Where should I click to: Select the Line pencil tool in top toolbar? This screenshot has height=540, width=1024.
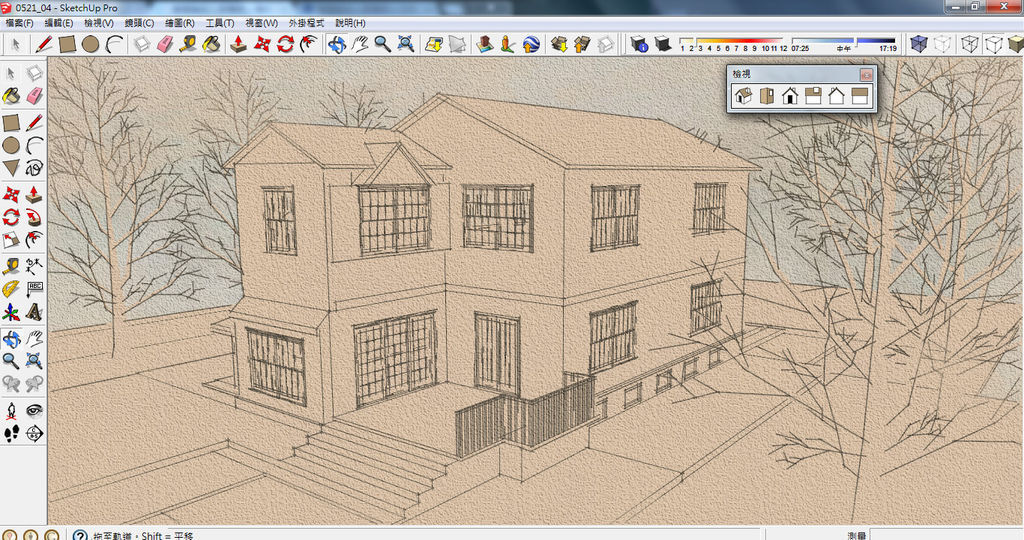(x=44, y=44)
